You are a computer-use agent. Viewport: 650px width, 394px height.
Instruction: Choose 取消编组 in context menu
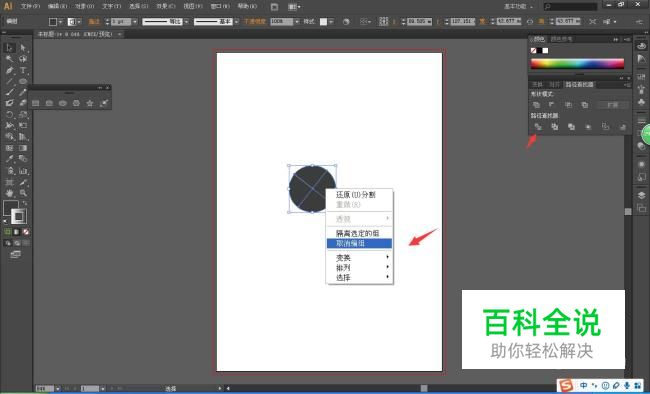[x=359, y=243]
